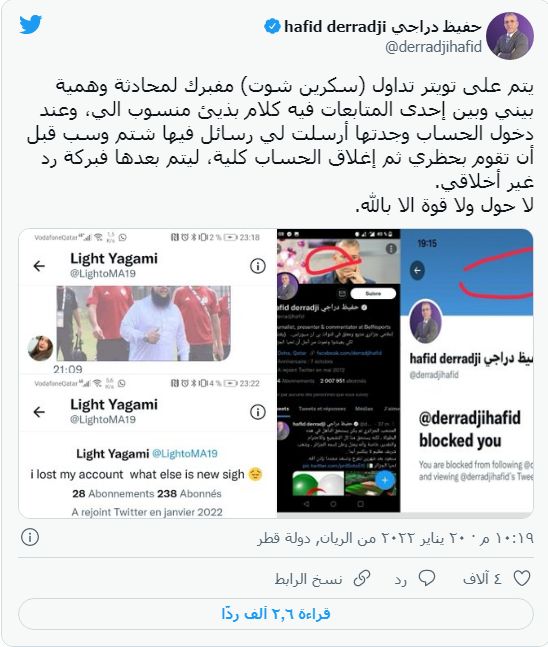548x647 pixels.
Task: Click the blue verified badge
Action: pyautogui.click(x=272, y=26)
